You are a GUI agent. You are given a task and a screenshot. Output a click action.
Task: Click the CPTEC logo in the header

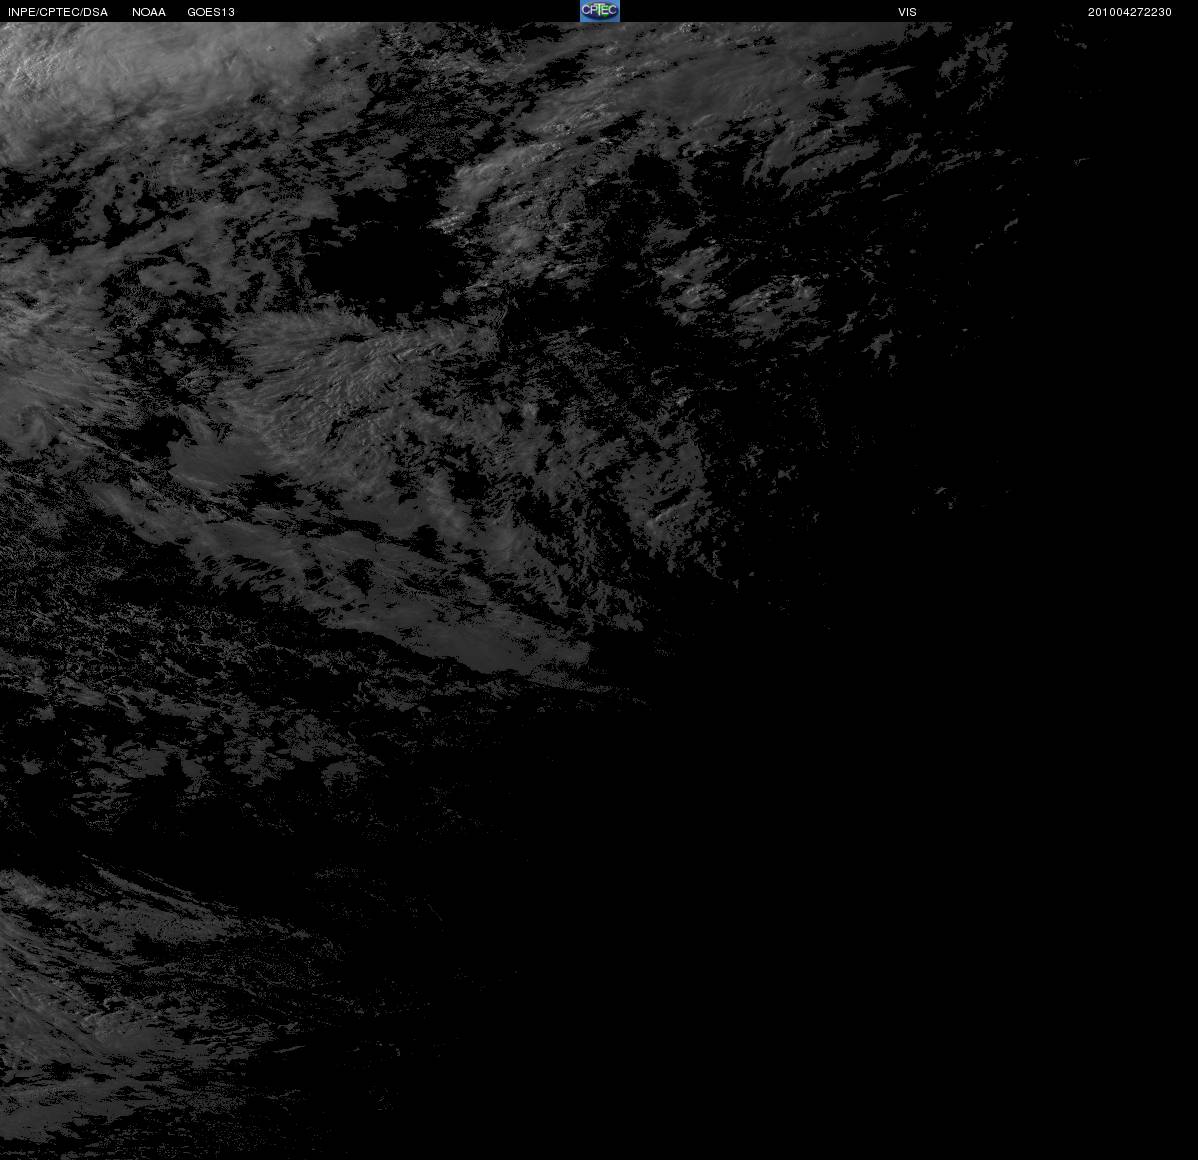pos(599,11)
